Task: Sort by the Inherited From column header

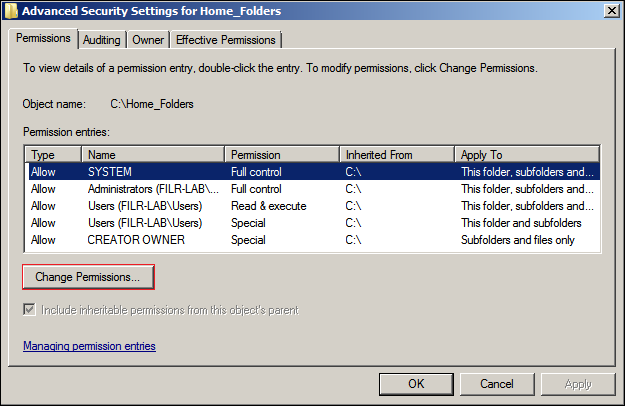Action: (396, 155)
